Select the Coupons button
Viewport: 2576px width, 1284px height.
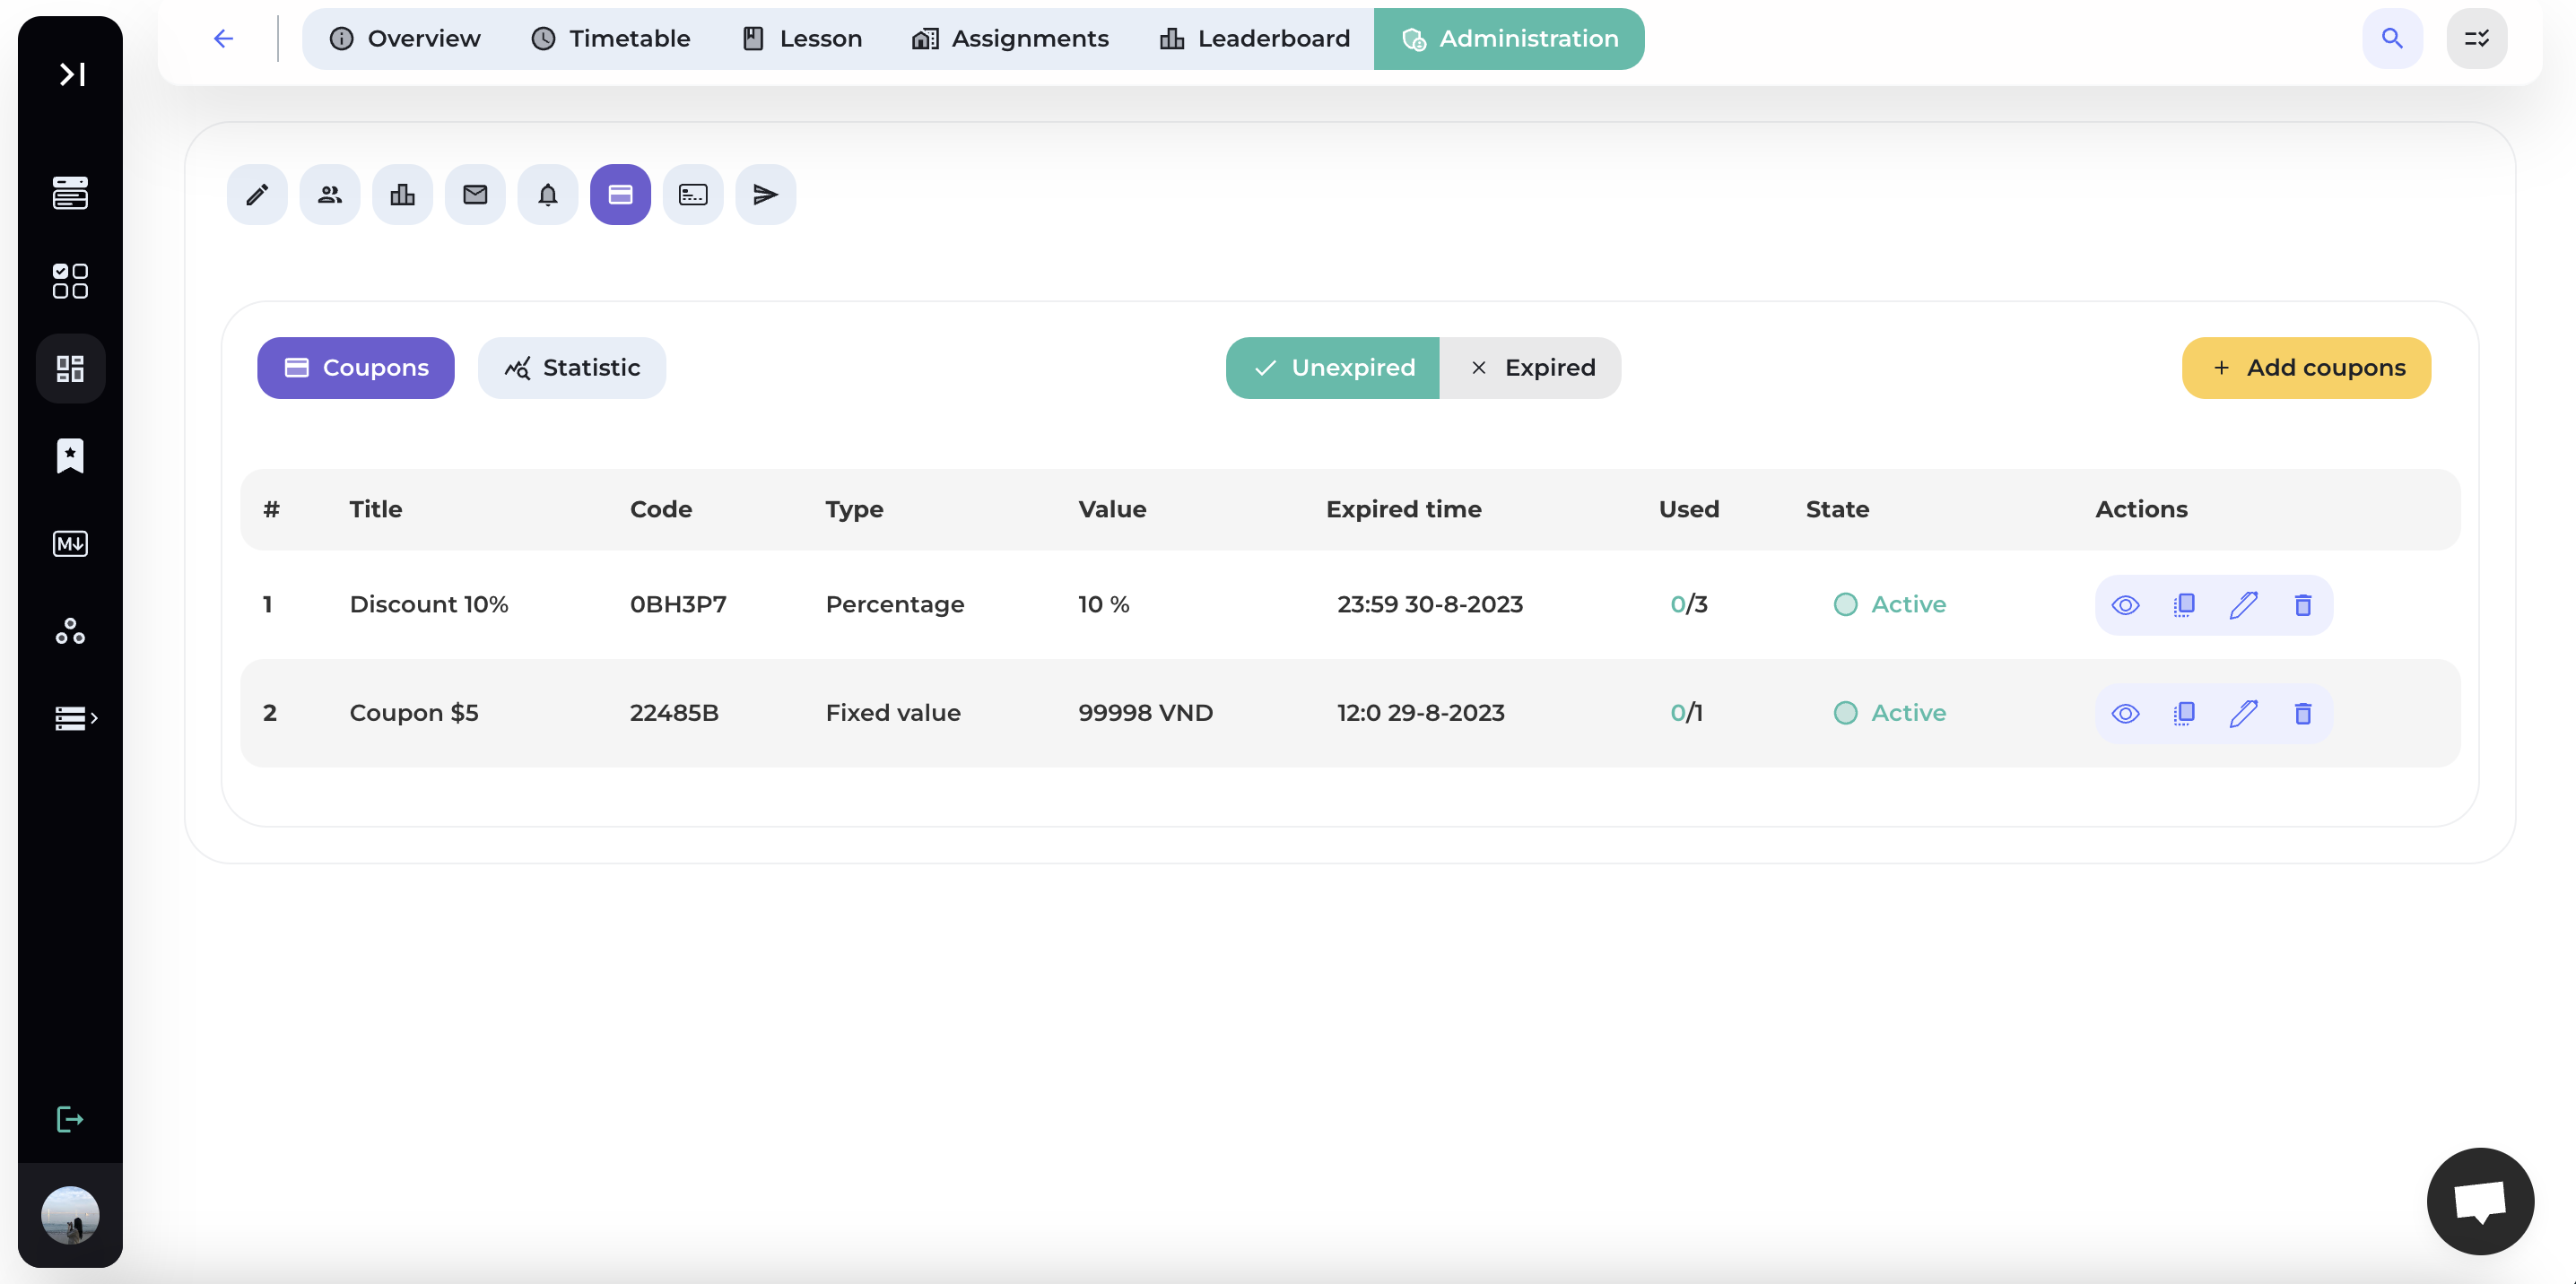click(x=356, y=368)
